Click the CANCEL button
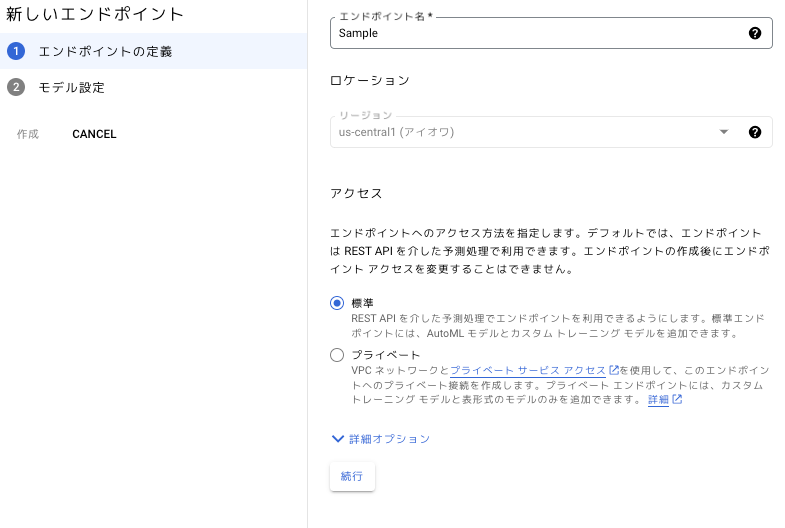Image resolution: width=785 pixels, height=528 pixels. [94, 134]
